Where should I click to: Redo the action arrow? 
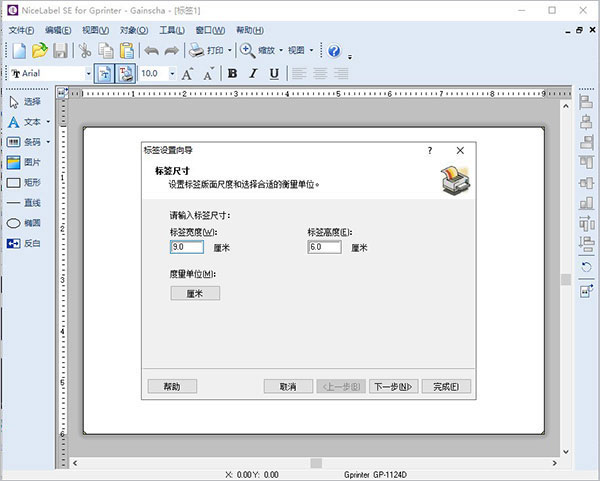171,51
